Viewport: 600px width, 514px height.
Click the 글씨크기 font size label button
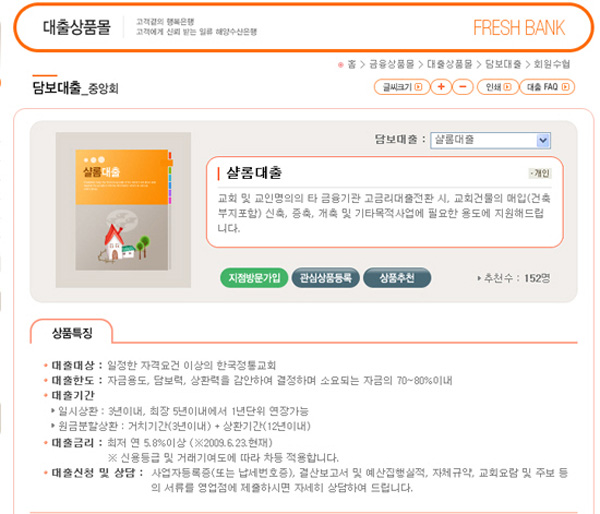402,87
